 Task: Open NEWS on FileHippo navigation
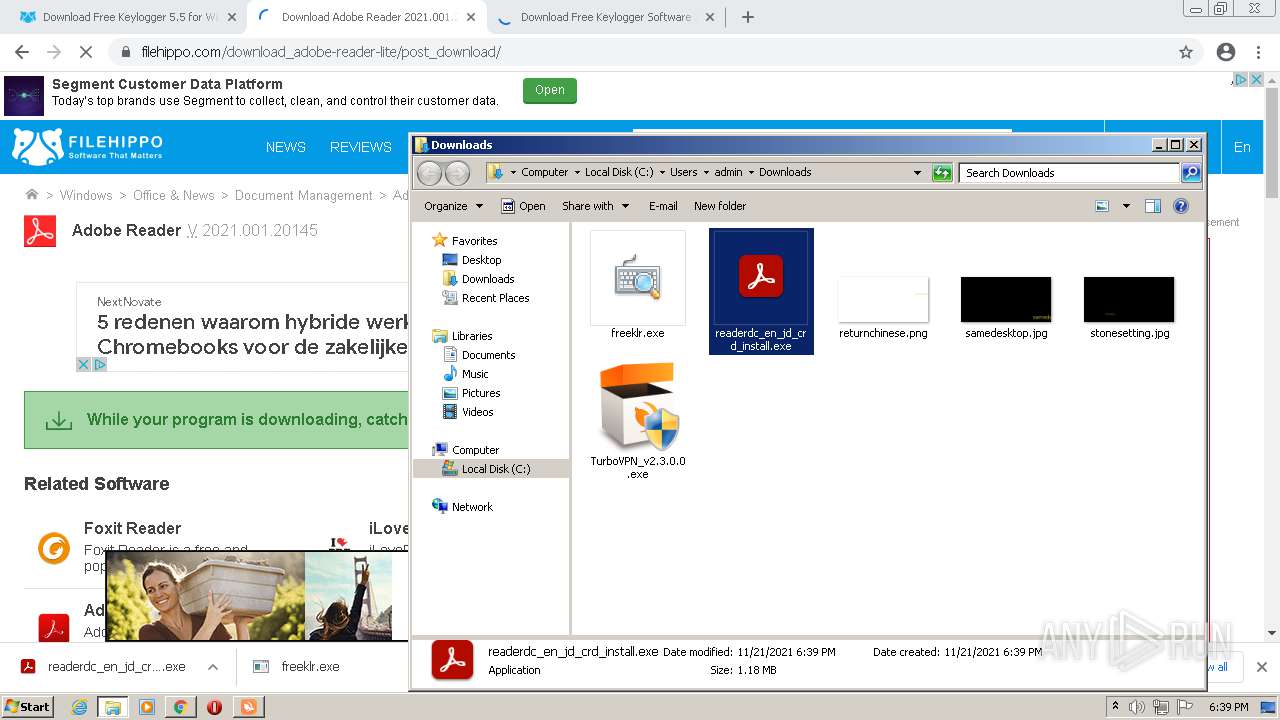286,147
